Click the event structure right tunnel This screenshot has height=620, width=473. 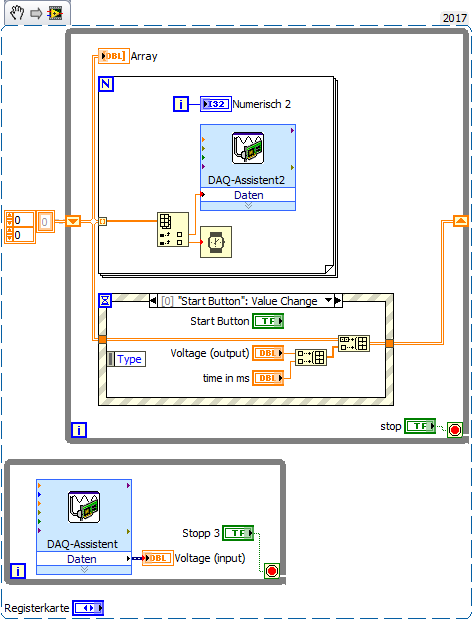390,343
